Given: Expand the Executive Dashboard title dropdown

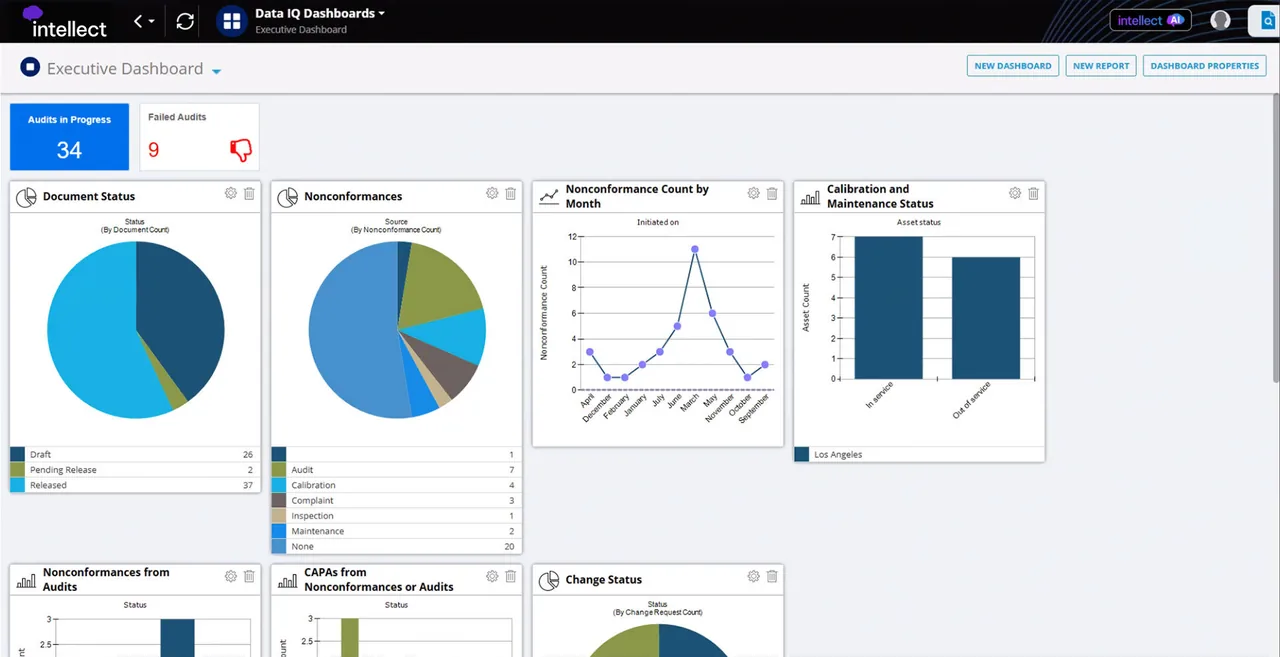Looking at the screenshot, I should tap(216, 71).
